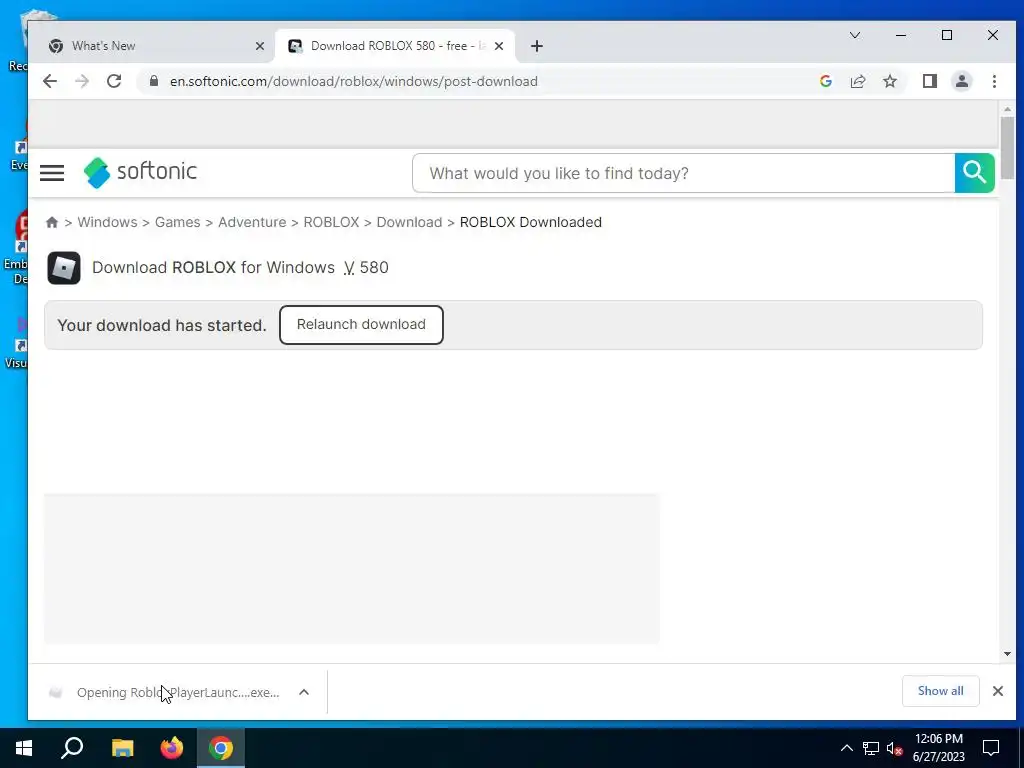The image size is (1024, 768).
Task: Open the network tray icon
Action: click(x=871, y=748)
